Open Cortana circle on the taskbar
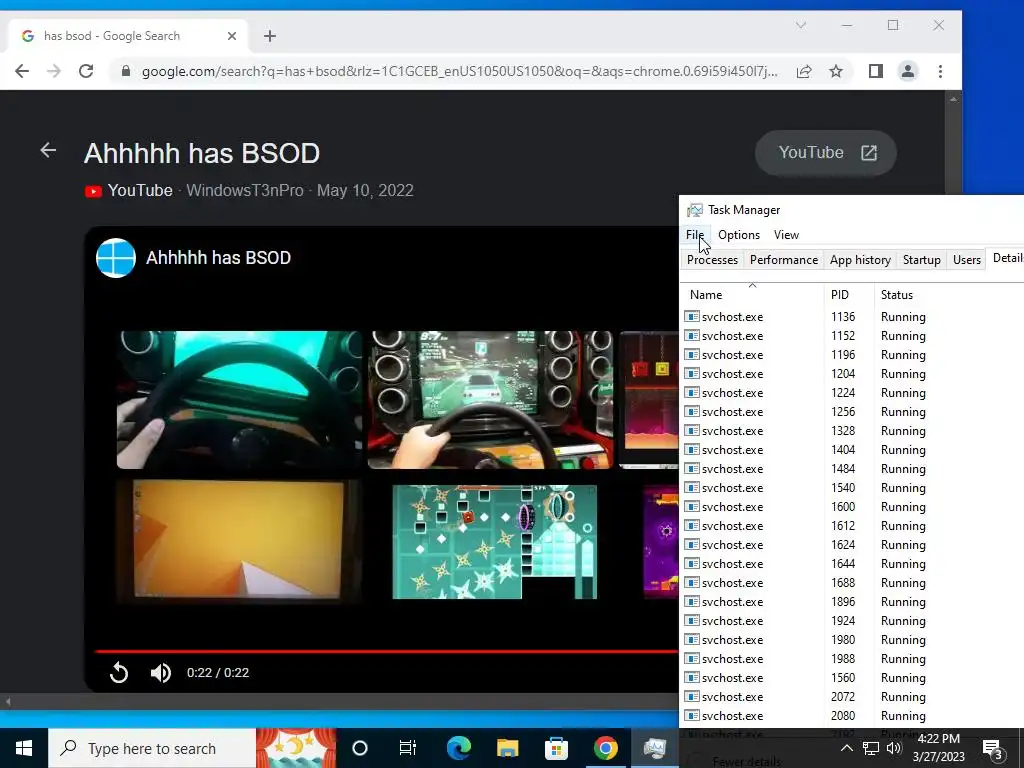The image size is (1024, 768). click(x=360, y=748)
